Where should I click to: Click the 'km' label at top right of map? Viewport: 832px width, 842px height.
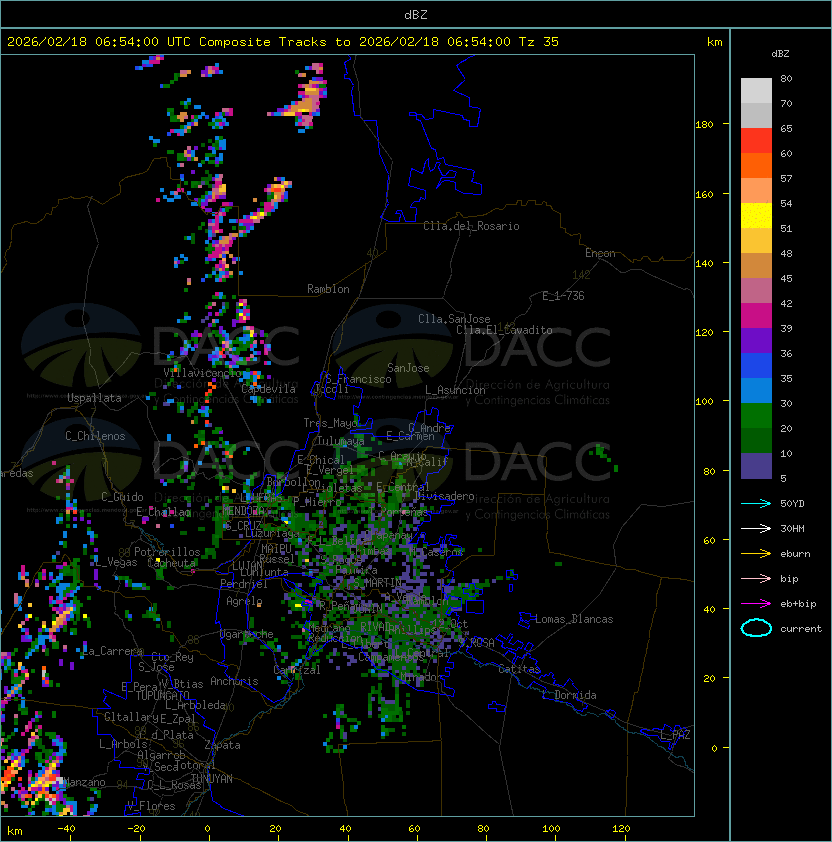pos(714,42)
